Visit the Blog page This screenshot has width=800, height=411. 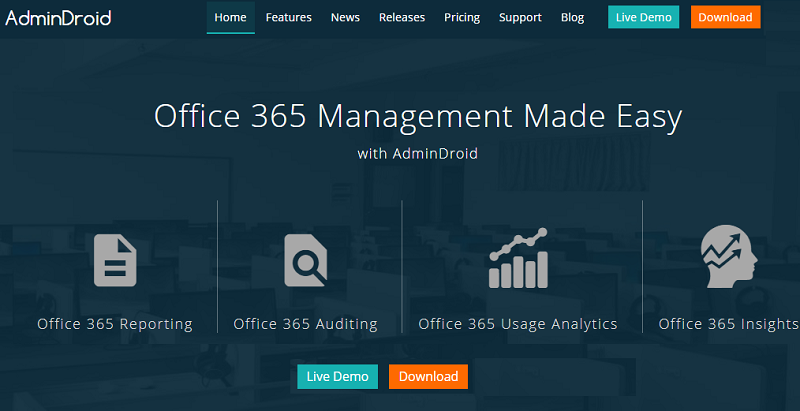(x=572, y=17)
